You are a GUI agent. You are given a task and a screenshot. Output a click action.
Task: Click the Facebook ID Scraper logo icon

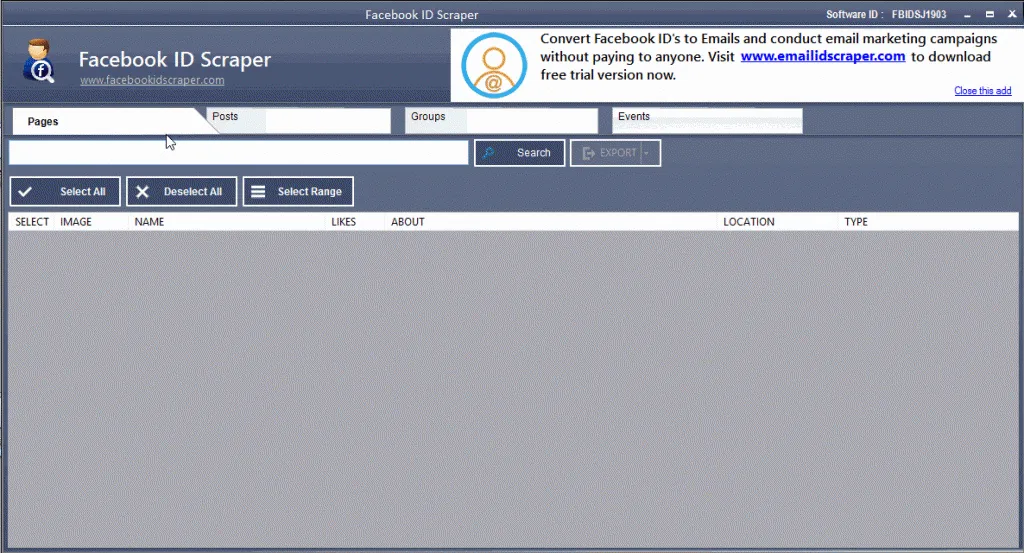point(39,61)
